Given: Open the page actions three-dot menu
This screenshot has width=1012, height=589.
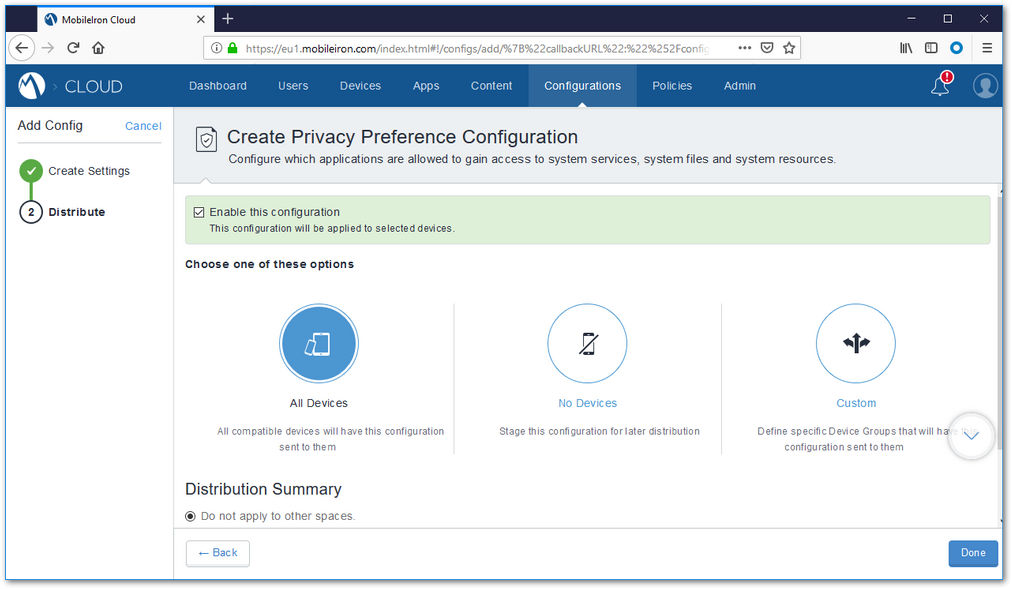Looking at the screenshot, I should coord(744,48).
